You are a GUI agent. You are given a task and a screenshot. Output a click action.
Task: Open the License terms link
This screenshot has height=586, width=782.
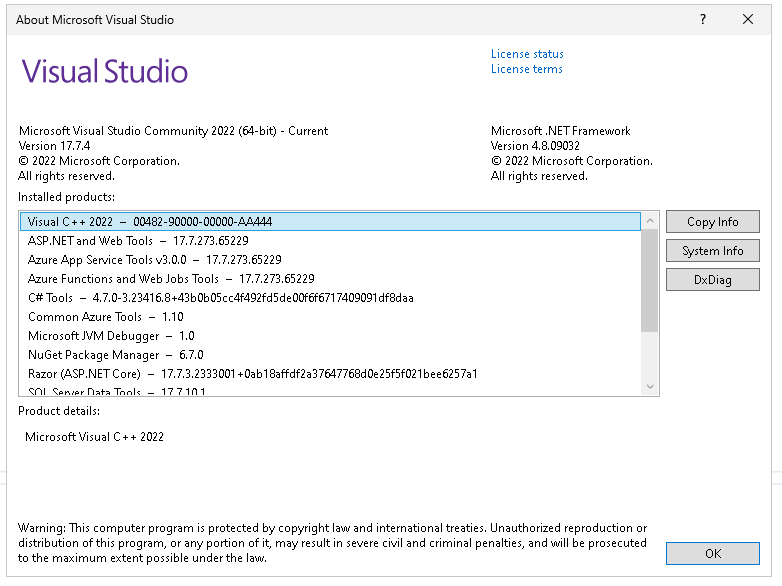point(527,69)
